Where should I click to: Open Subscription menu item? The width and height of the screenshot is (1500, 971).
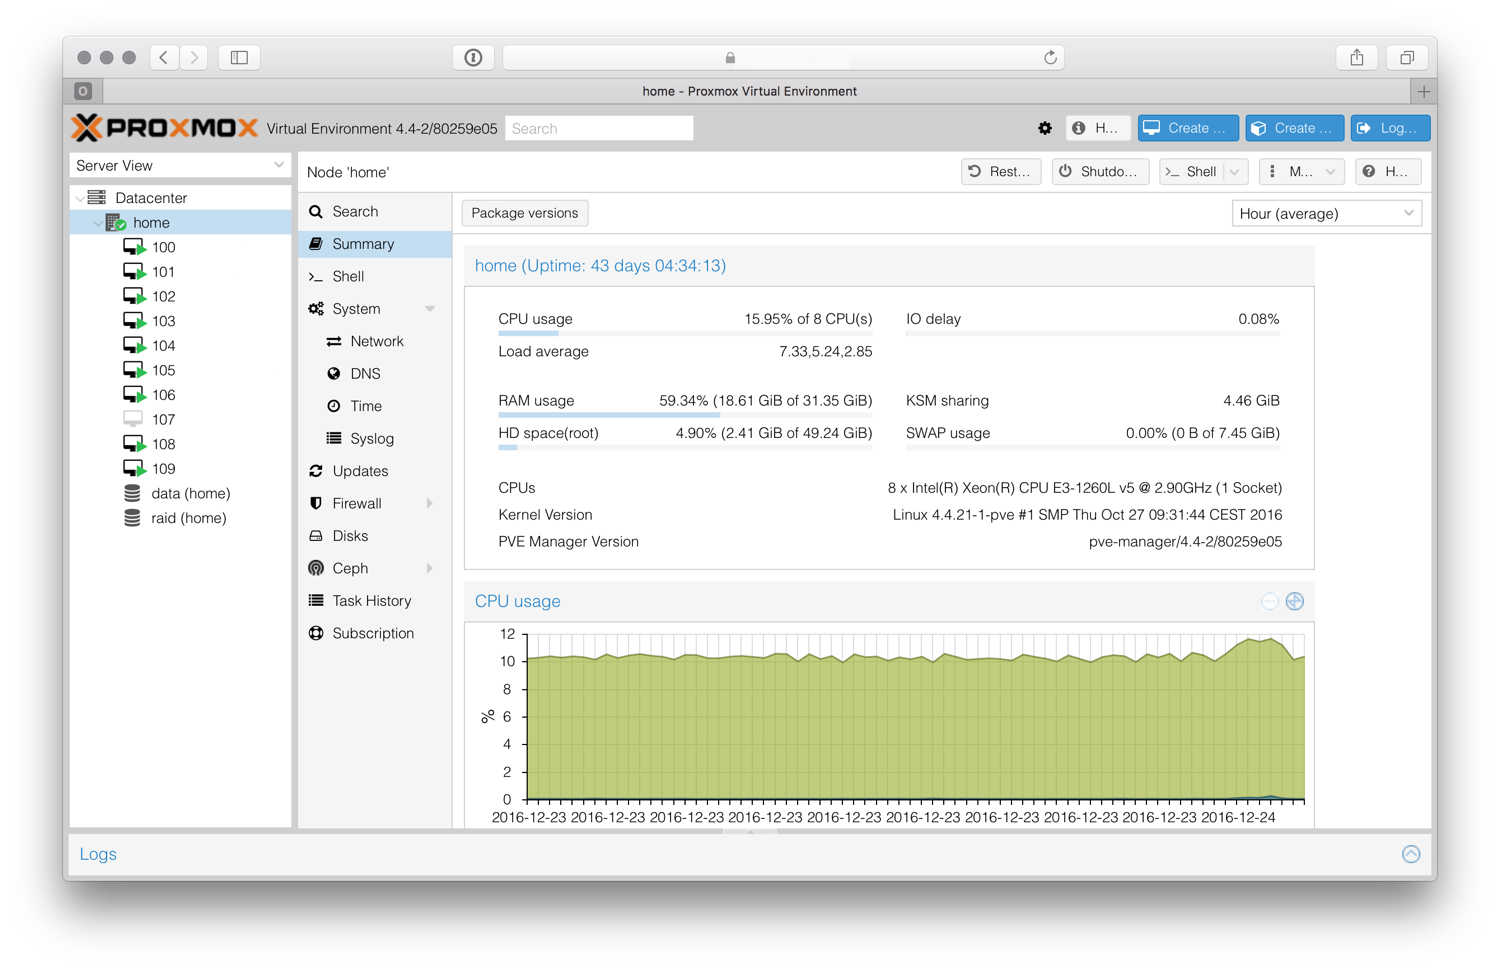(x=375, y=633)
